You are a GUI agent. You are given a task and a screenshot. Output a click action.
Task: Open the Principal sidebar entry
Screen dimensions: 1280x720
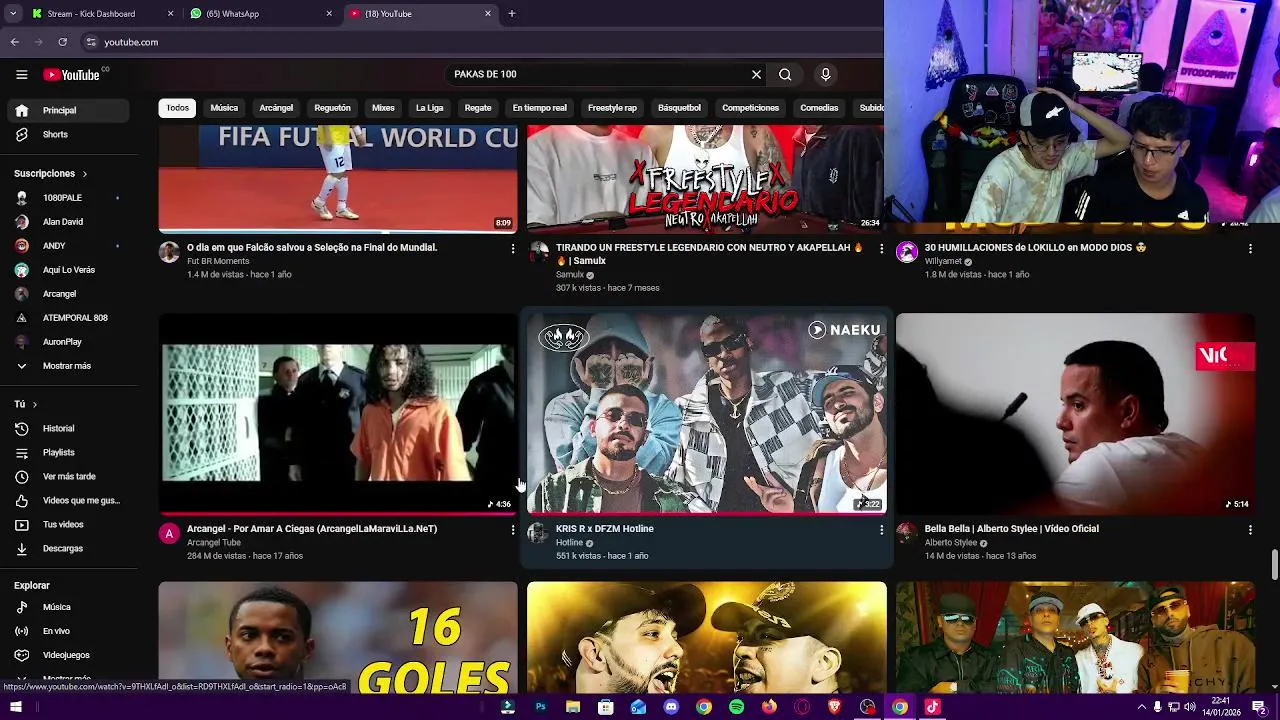pos(69,110)
